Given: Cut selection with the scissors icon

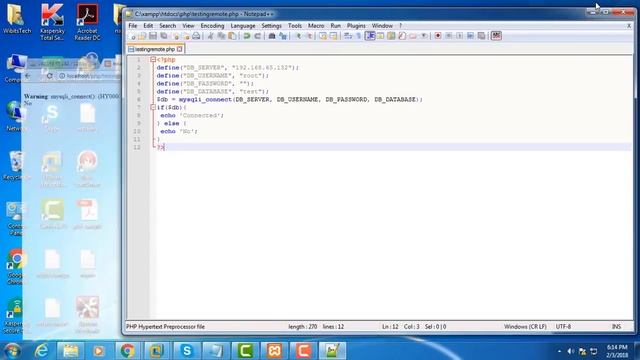Looking at the screenshot, I should (x=211, y=36).
